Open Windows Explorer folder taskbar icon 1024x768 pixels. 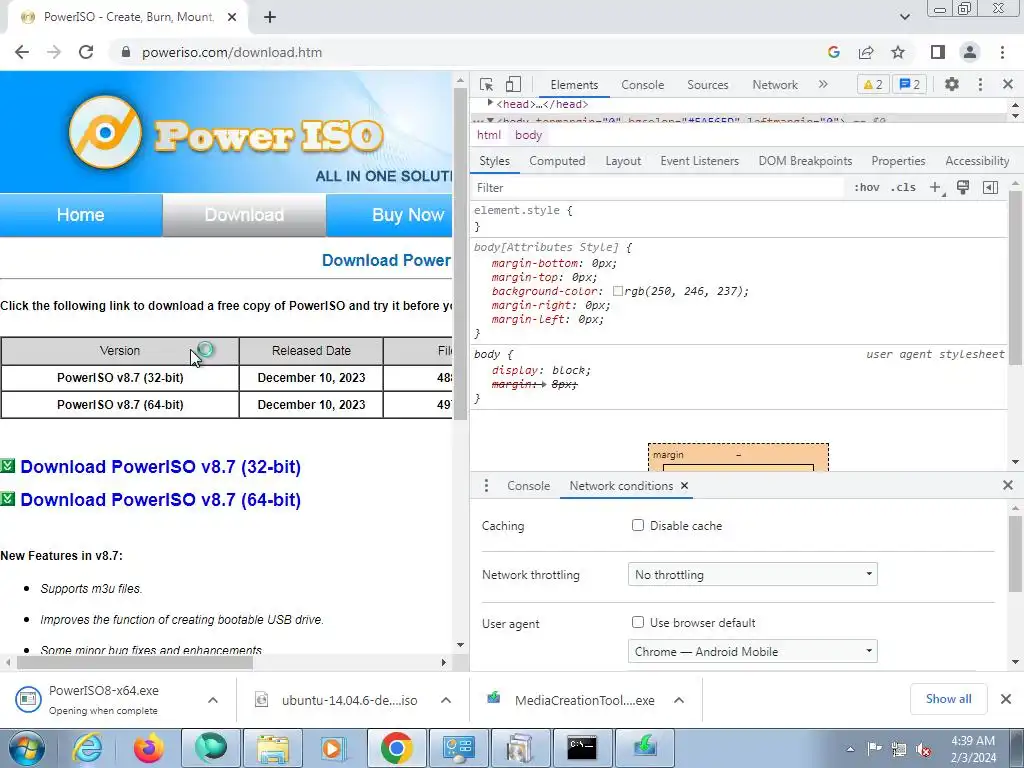[273, 748]
